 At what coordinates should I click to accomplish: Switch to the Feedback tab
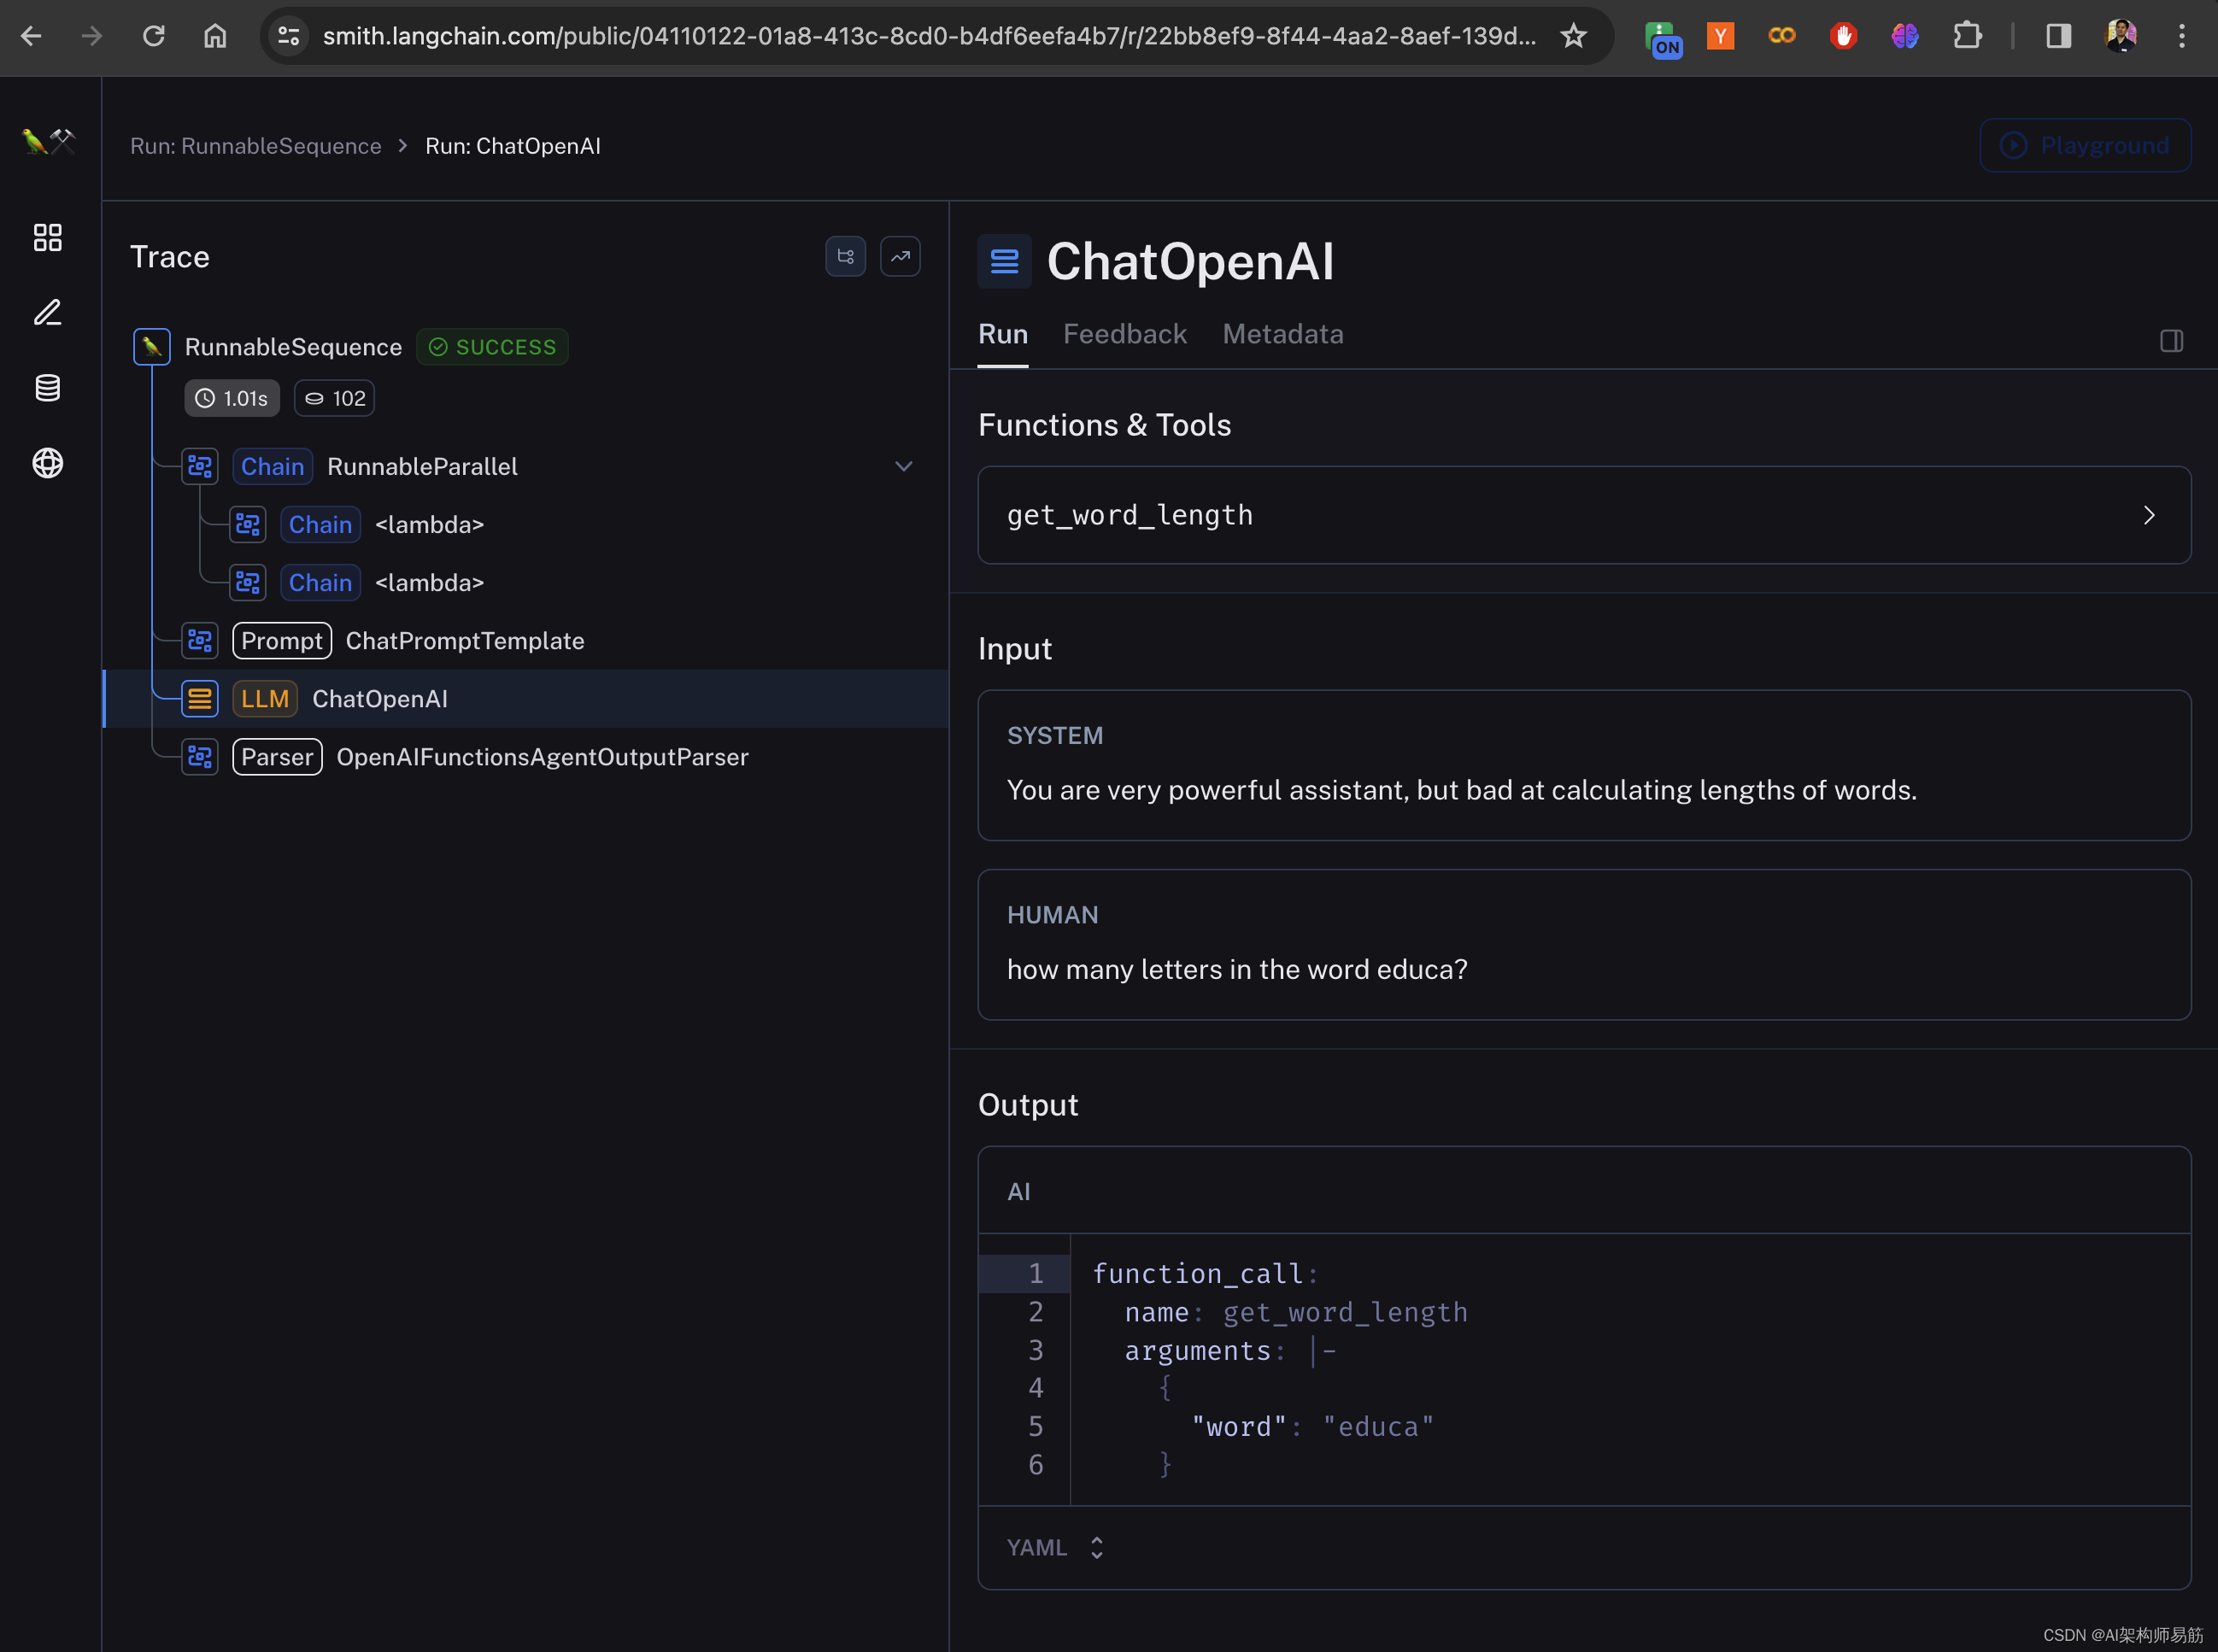[x=1125, y=334]
